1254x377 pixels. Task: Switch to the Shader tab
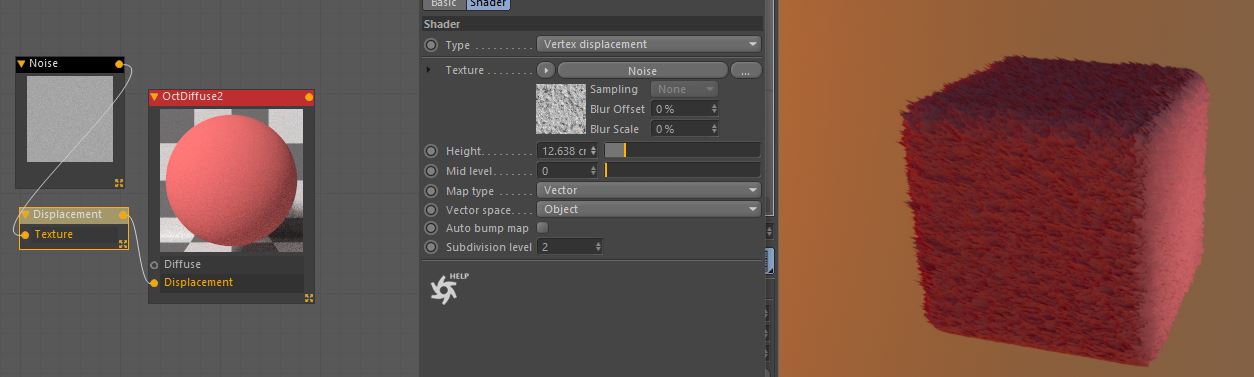click(487, 4)
